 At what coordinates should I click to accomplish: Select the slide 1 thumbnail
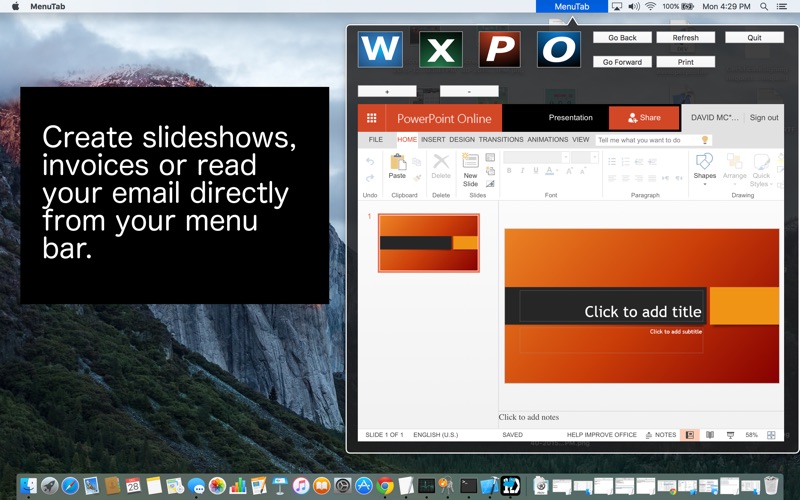coord(429,243)
